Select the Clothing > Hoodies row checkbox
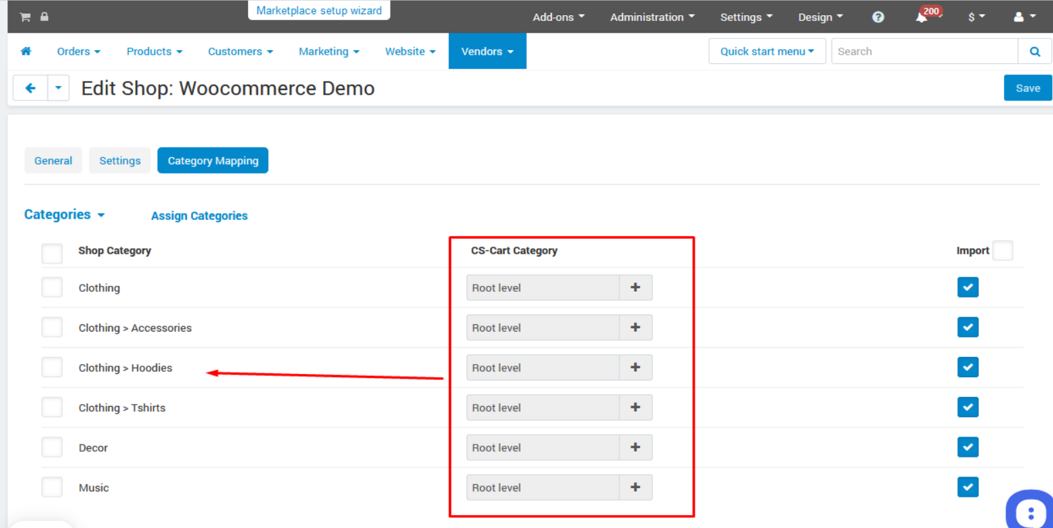This screenshot has width=1053, height=528. pyautogui.click(x=52, y=368)
